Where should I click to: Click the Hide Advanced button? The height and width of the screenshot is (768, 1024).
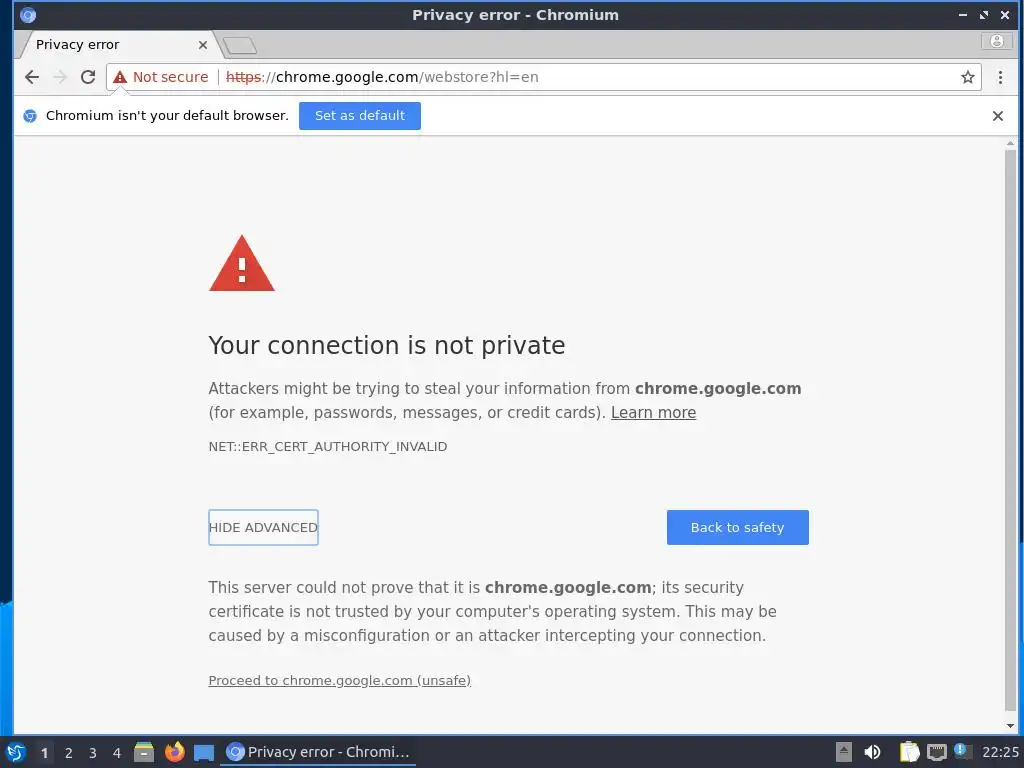click(263, 527)
